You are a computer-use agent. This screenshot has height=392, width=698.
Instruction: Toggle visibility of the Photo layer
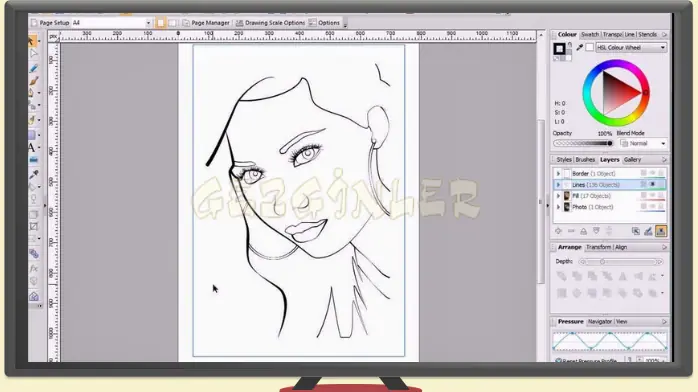tap(653, 206)
